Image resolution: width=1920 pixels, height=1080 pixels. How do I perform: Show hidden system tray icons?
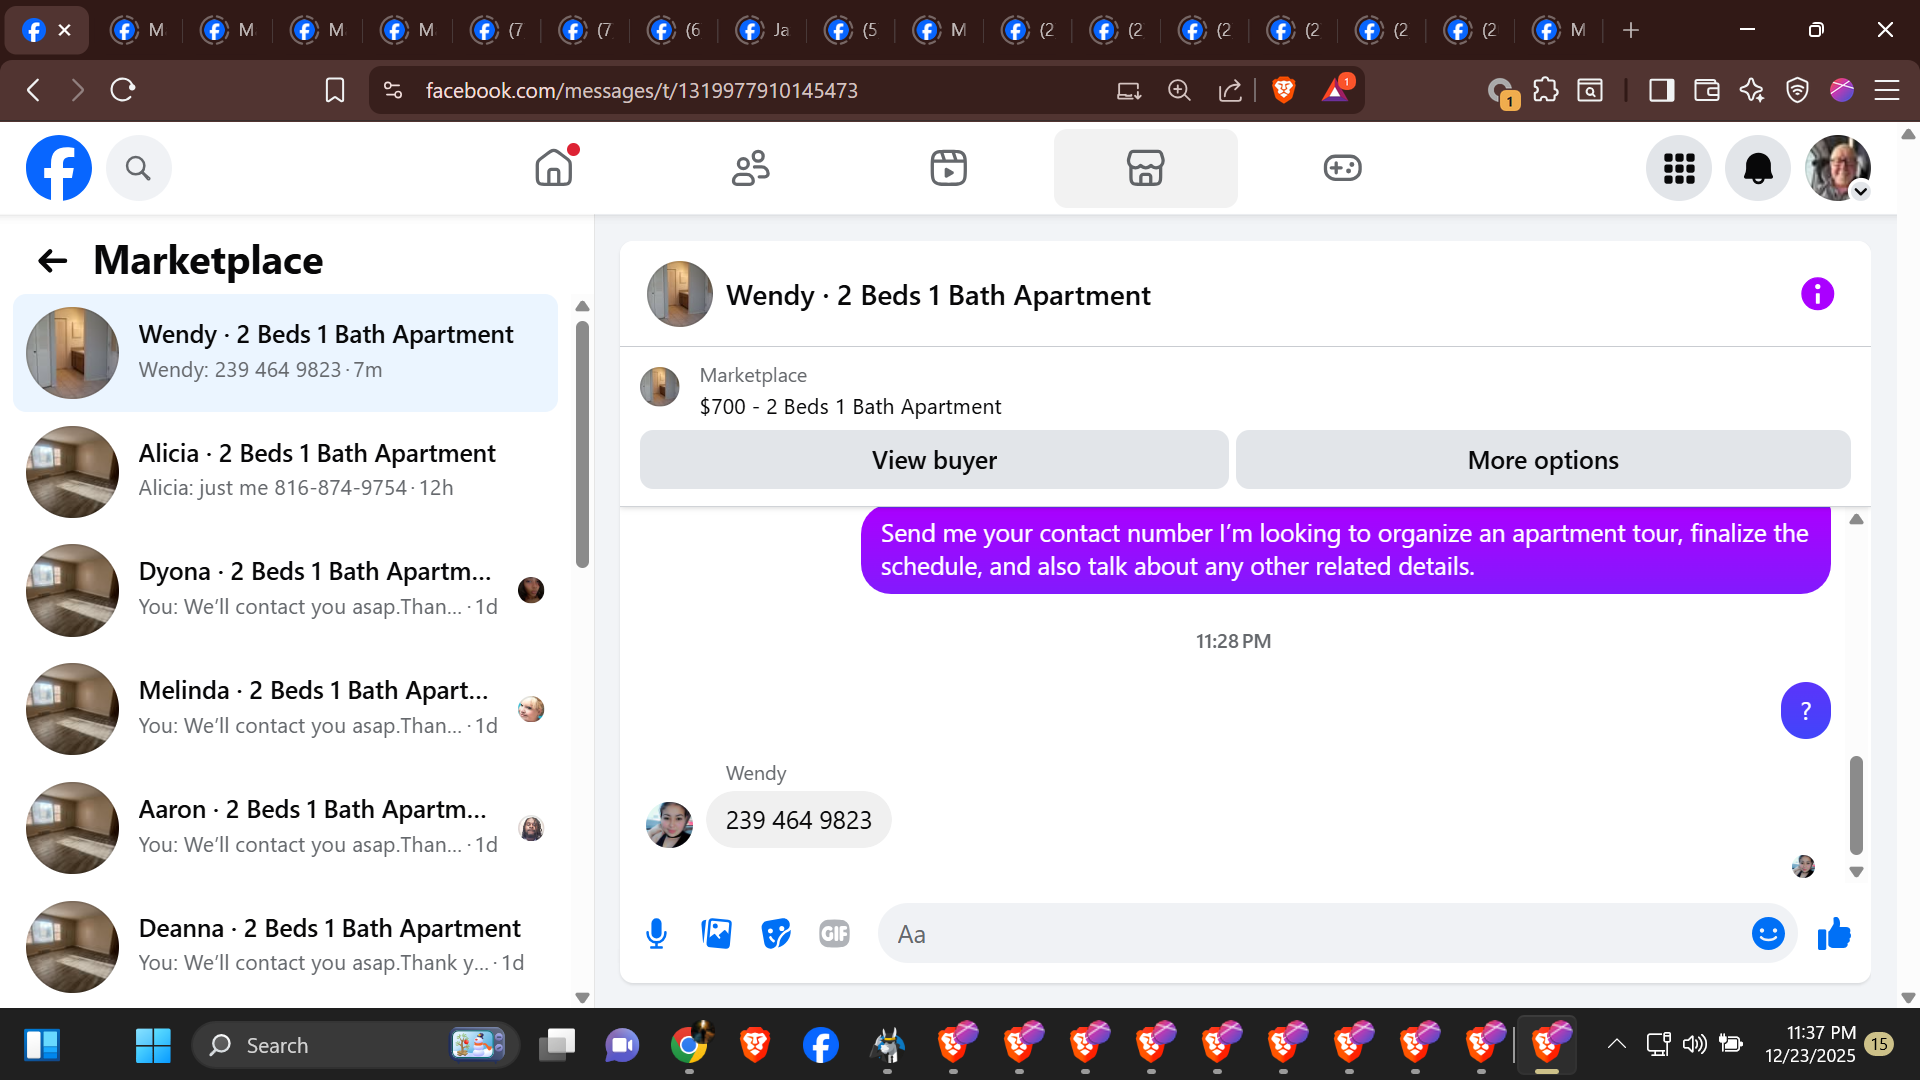tap(1616, 1045)
